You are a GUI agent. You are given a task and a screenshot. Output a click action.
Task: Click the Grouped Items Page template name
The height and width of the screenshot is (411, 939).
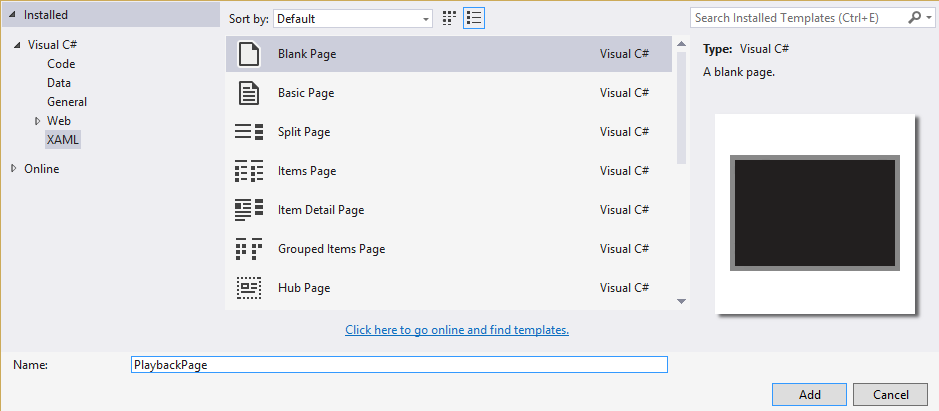332,249
